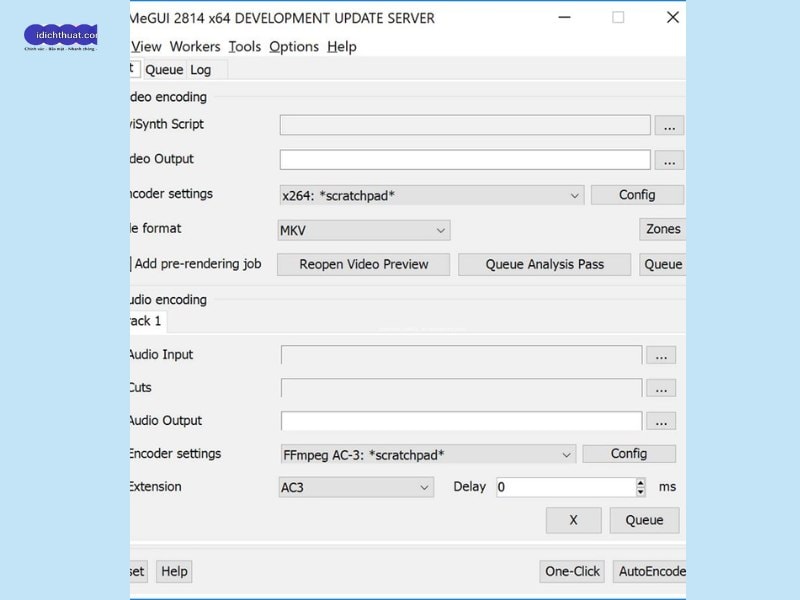This screenshot has height=600, width=800.
Task: Click browse button for Video Output
Action: (669, 160)
